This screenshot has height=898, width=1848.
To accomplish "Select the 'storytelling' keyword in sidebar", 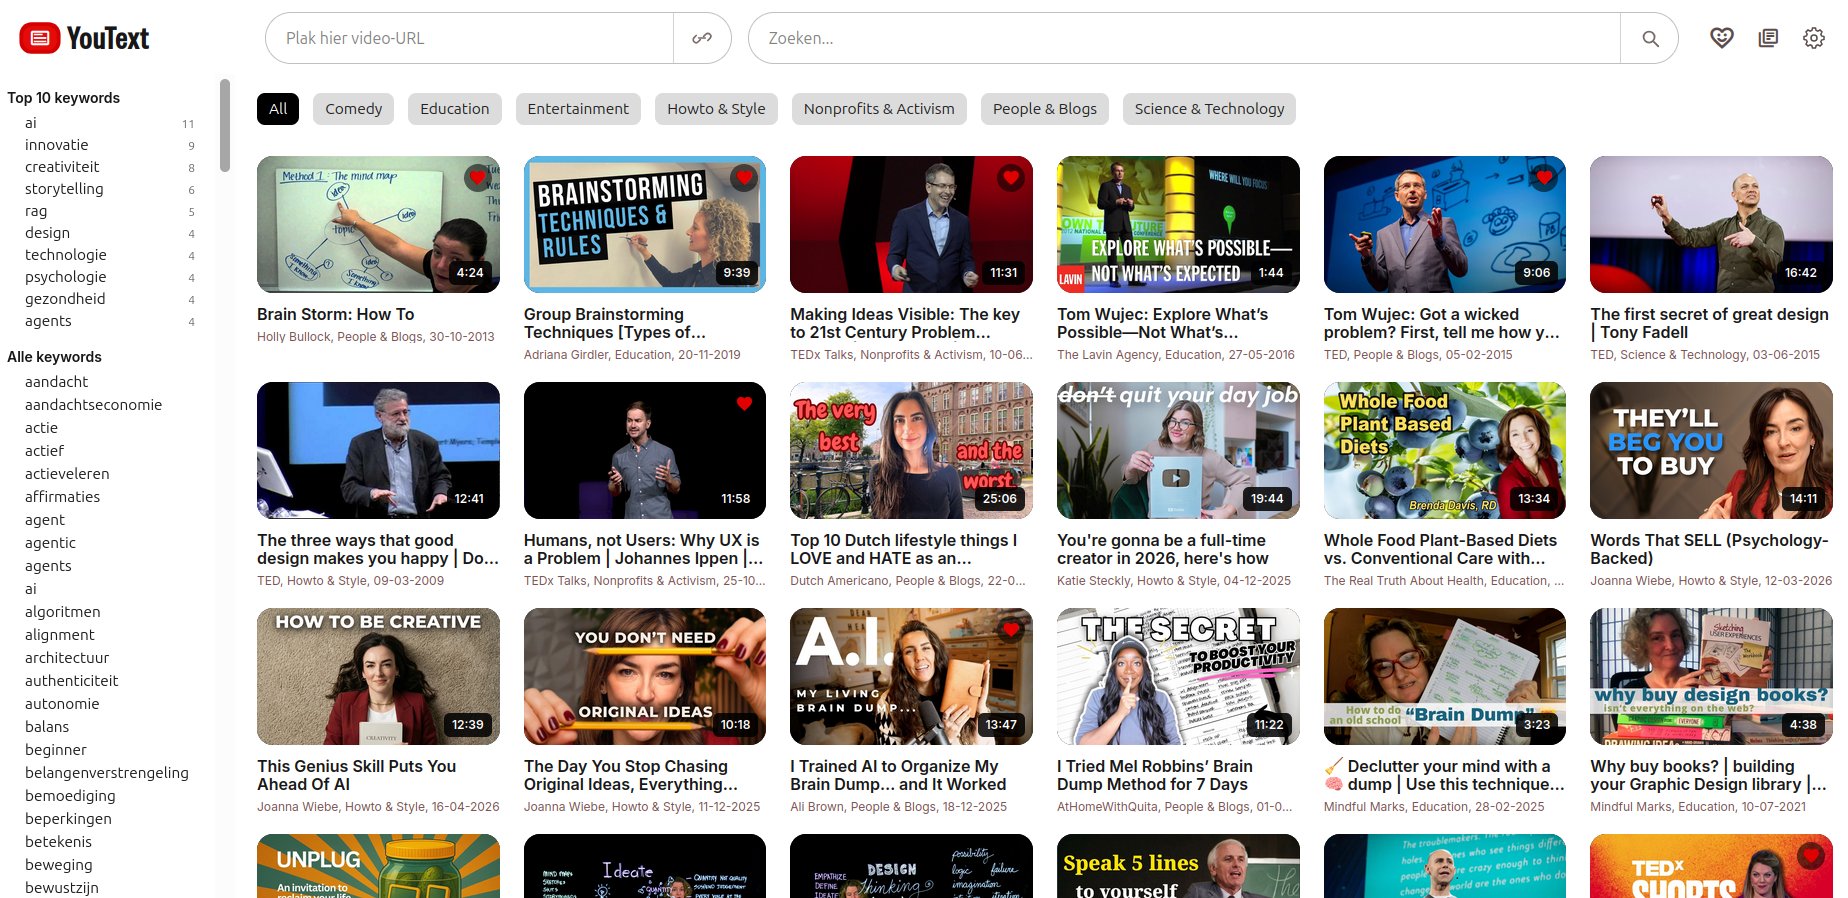I will 64,189.
